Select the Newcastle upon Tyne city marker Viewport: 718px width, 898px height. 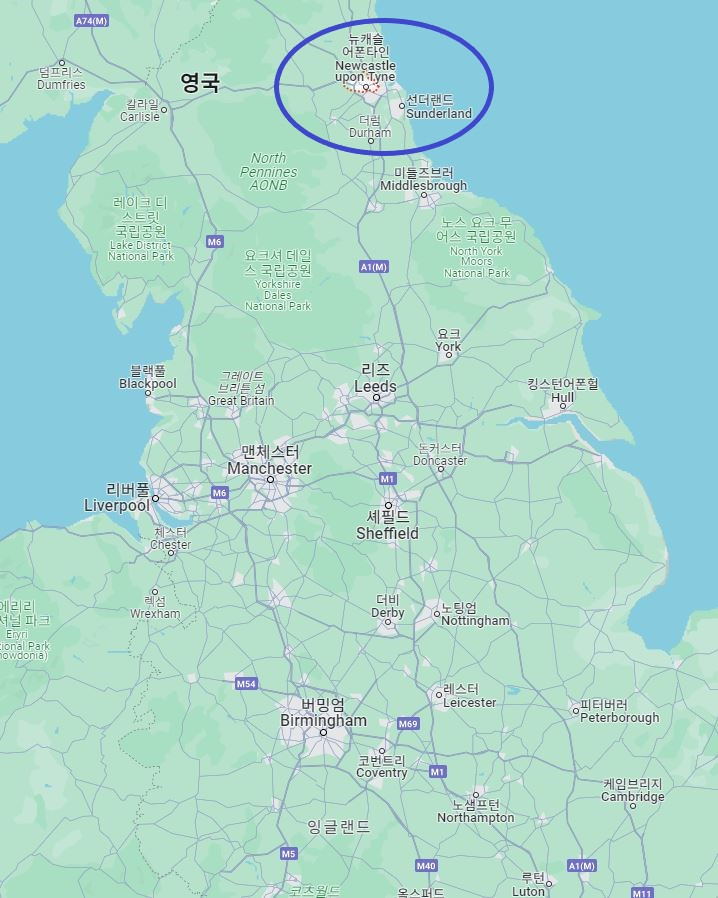coord(366,87)
